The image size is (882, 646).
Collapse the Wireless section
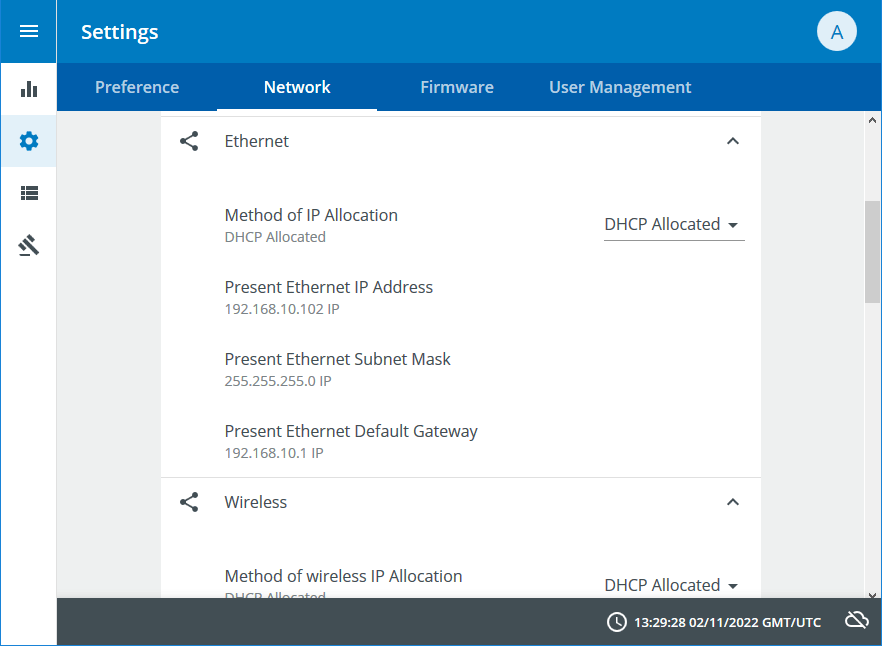pyautogui.click(x=733, y=502)
